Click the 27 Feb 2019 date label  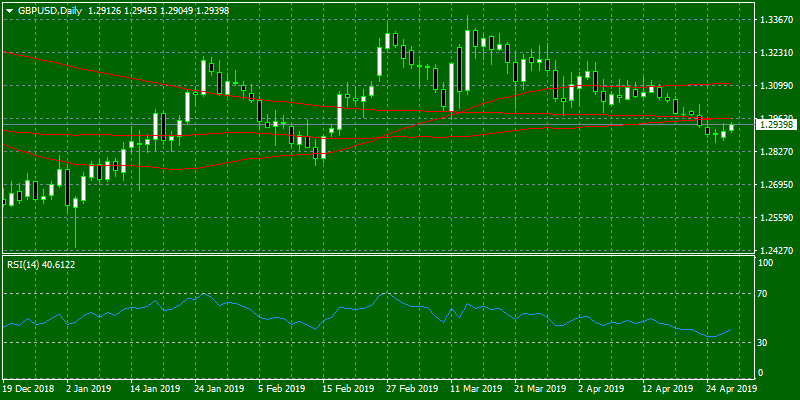click(411, 389)
